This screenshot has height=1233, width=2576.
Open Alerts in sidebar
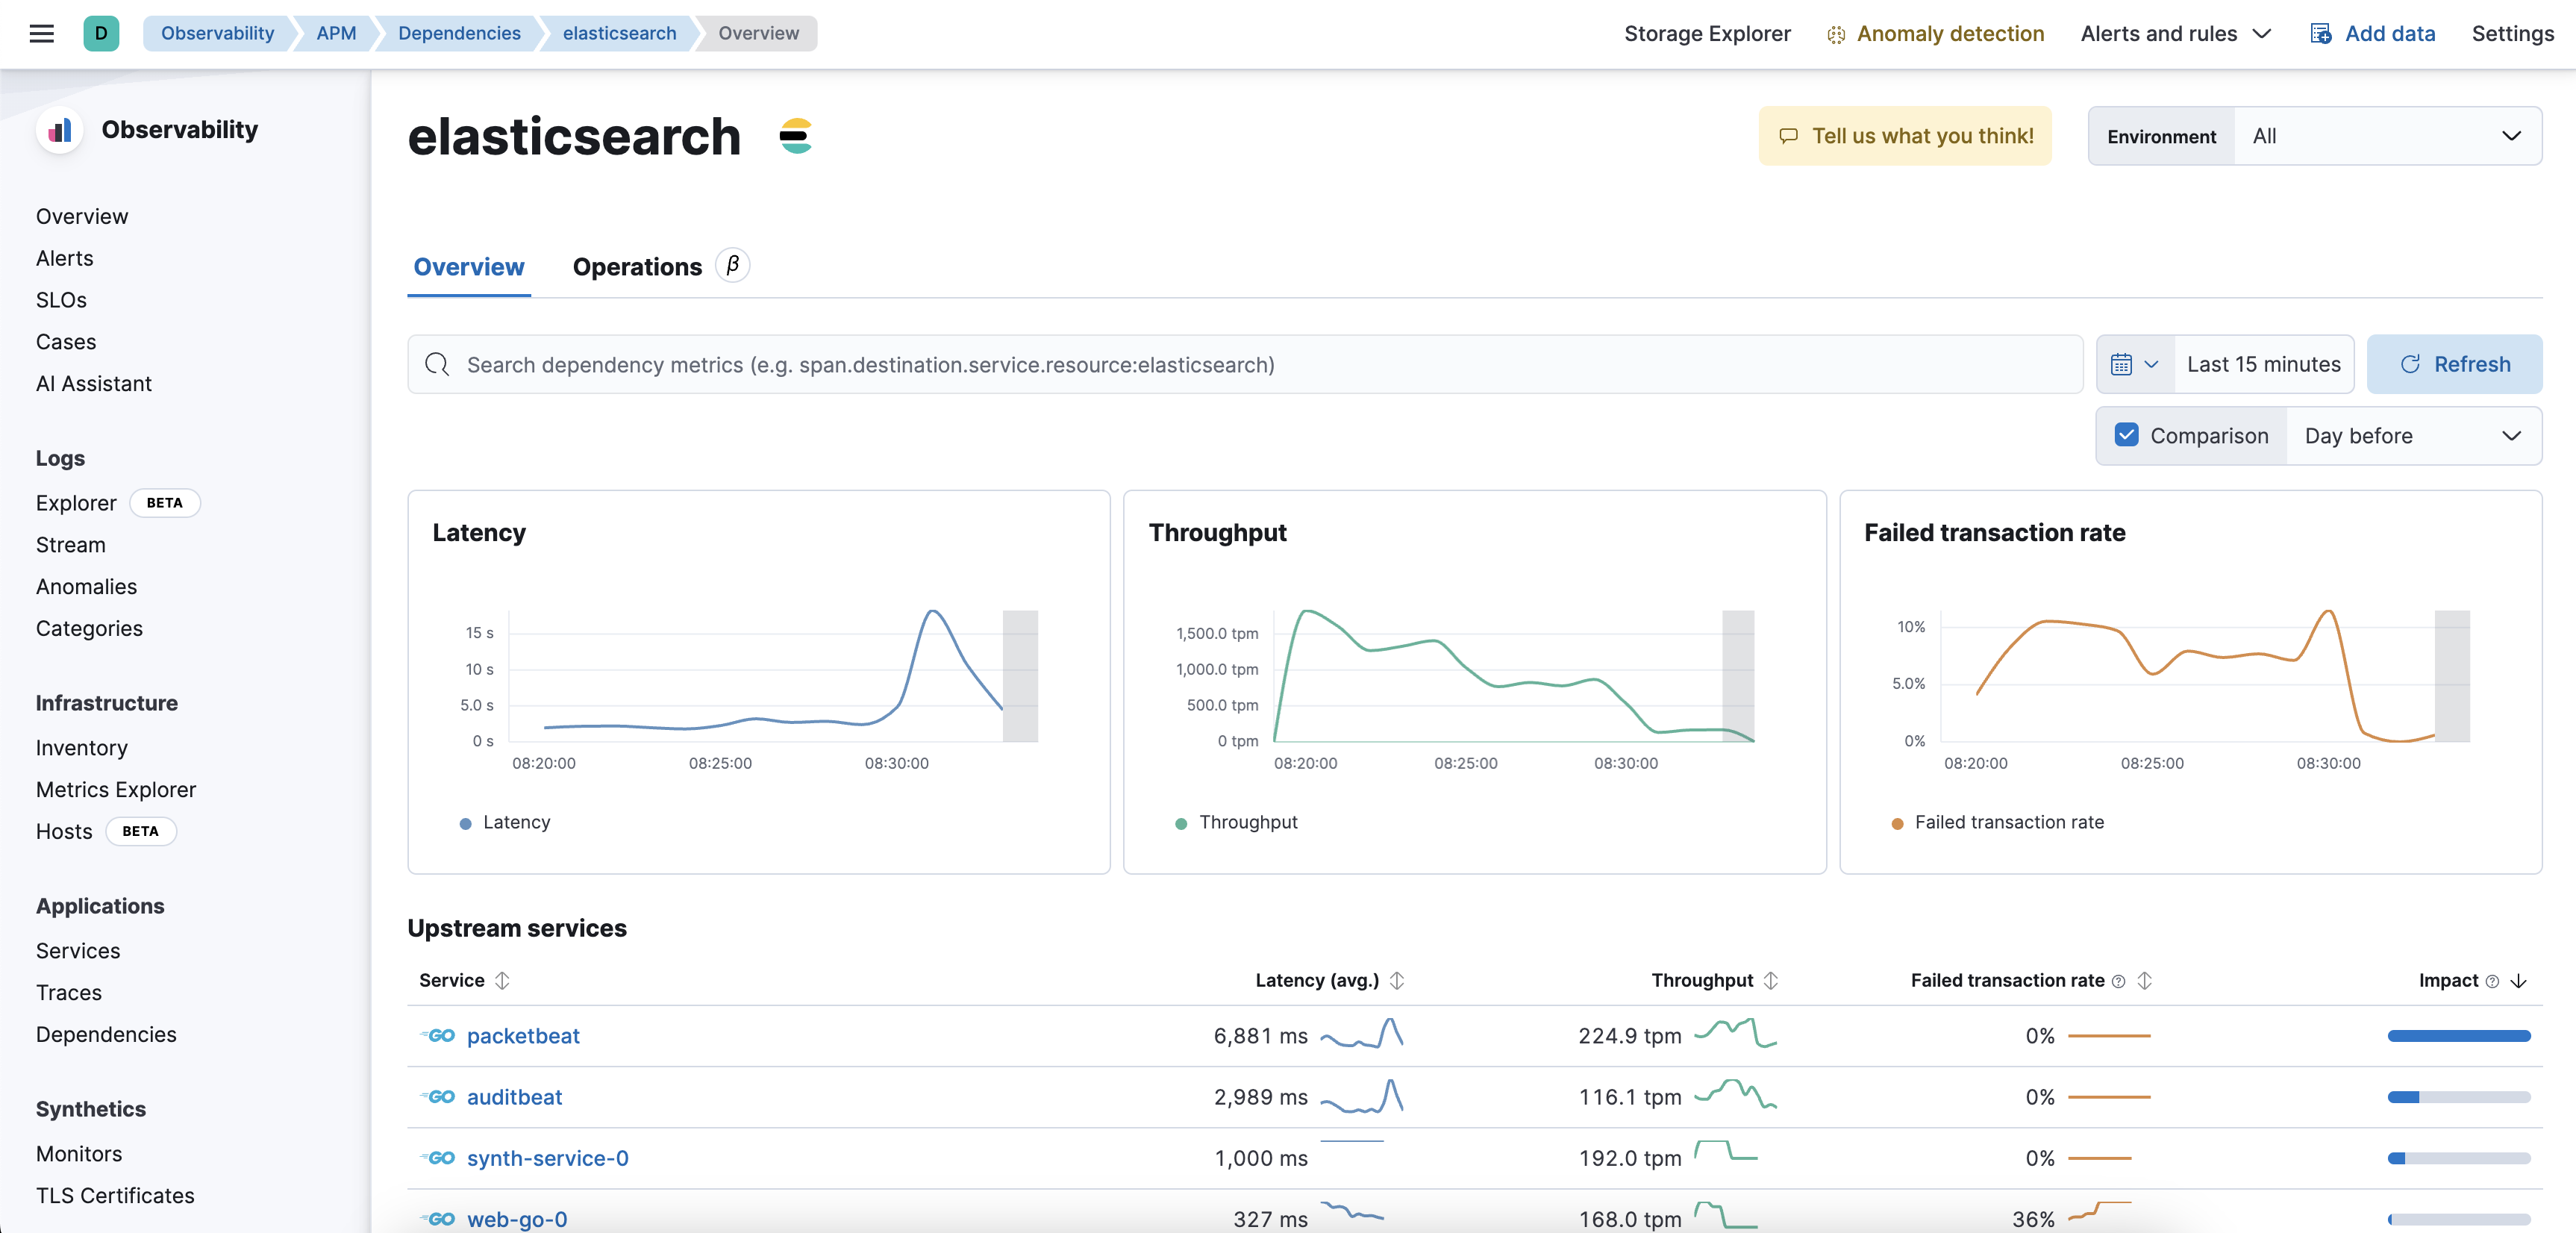pyautogui.click(x=64, y=258)
